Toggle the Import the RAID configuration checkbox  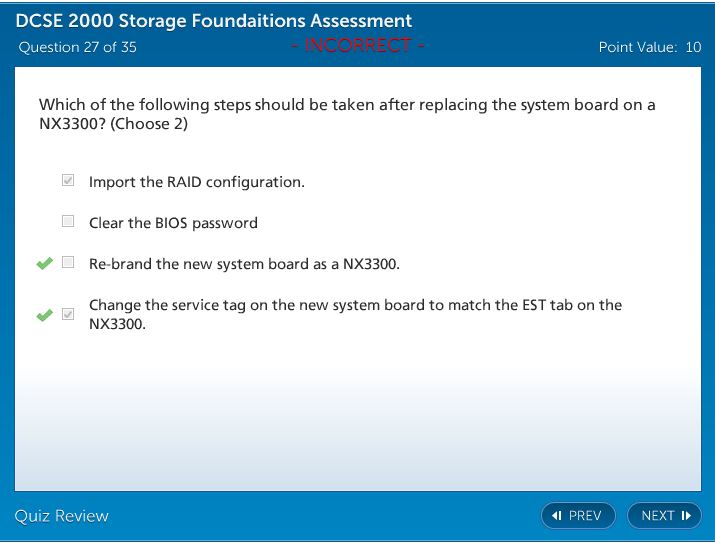tap(68, 181)
